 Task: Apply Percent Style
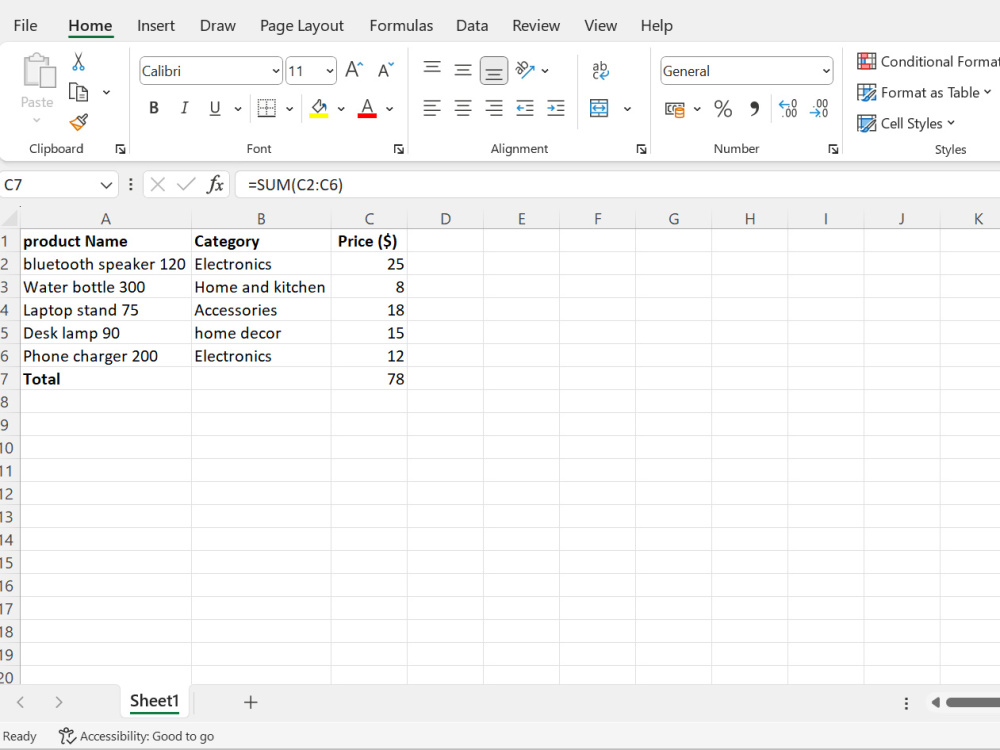[x=723, y=109]
